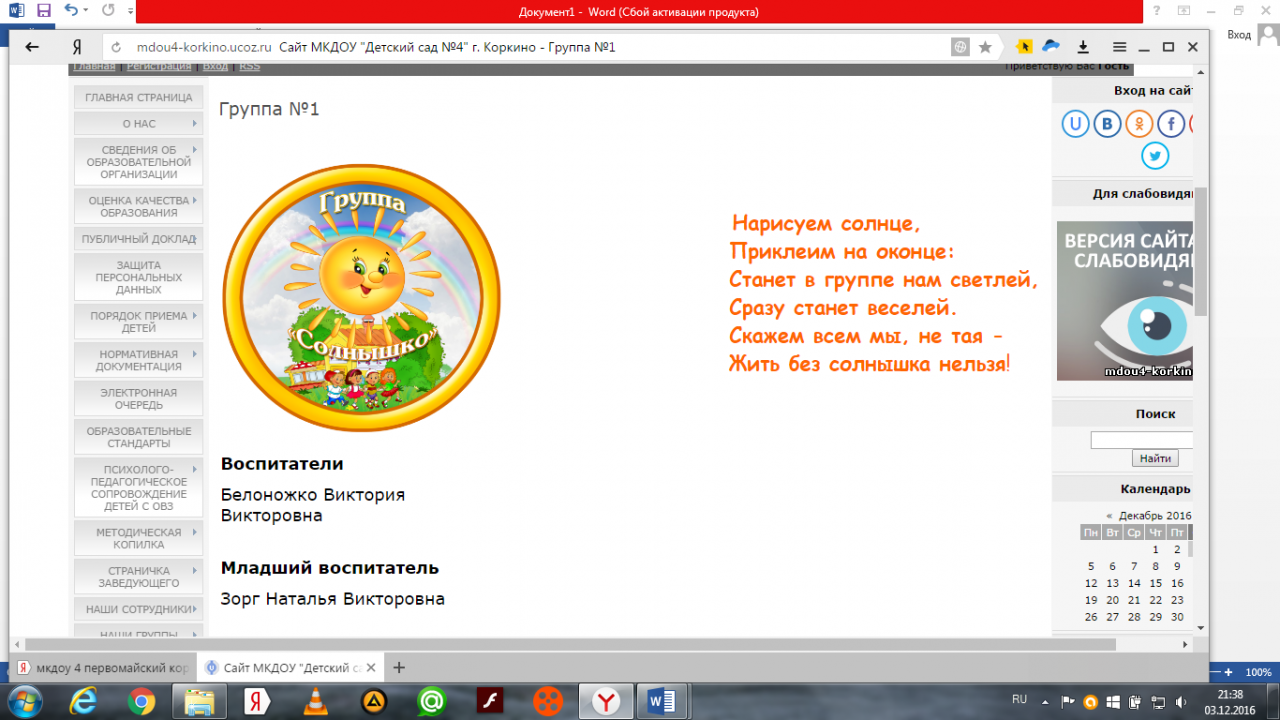Click the page vertical scrollbar thumb
1280x720 pixels.
(1201, 252)
